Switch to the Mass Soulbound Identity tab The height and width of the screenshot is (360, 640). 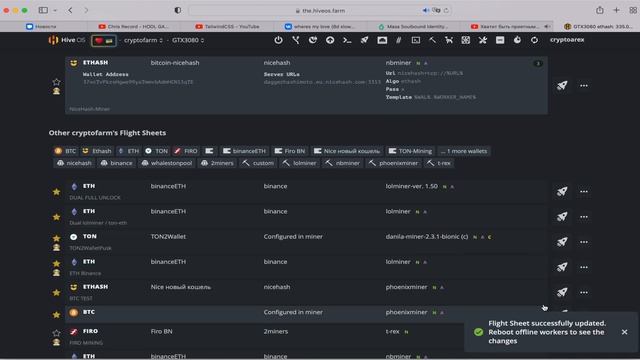click(413, 27)
